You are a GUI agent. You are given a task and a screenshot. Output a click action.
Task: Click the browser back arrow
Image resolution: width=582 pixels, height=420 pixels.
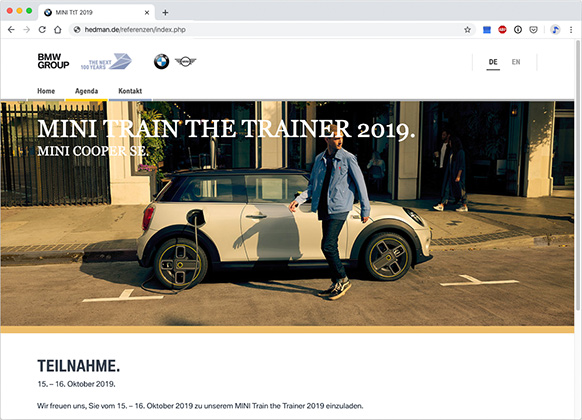point(11,30)
